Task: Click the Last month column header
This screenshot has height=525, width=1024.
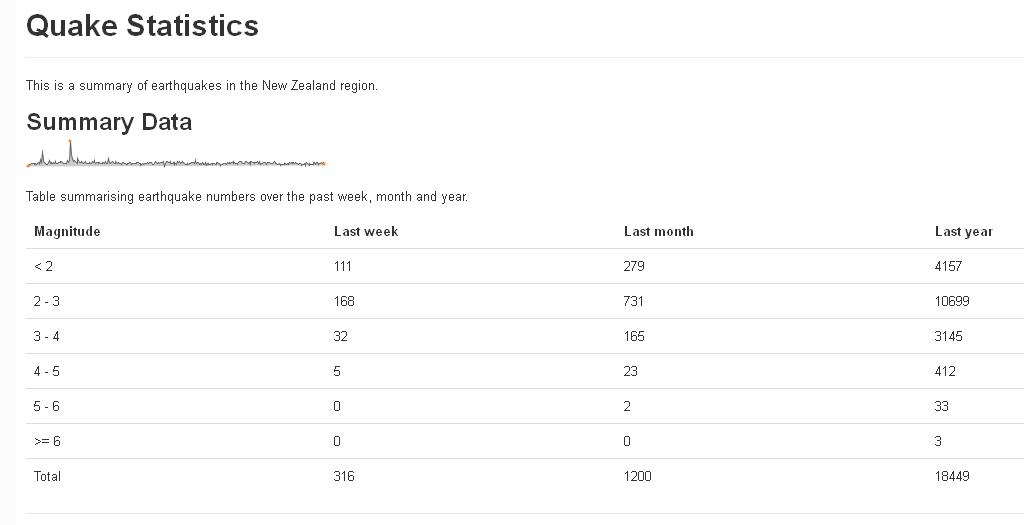Action: [658, 231]
